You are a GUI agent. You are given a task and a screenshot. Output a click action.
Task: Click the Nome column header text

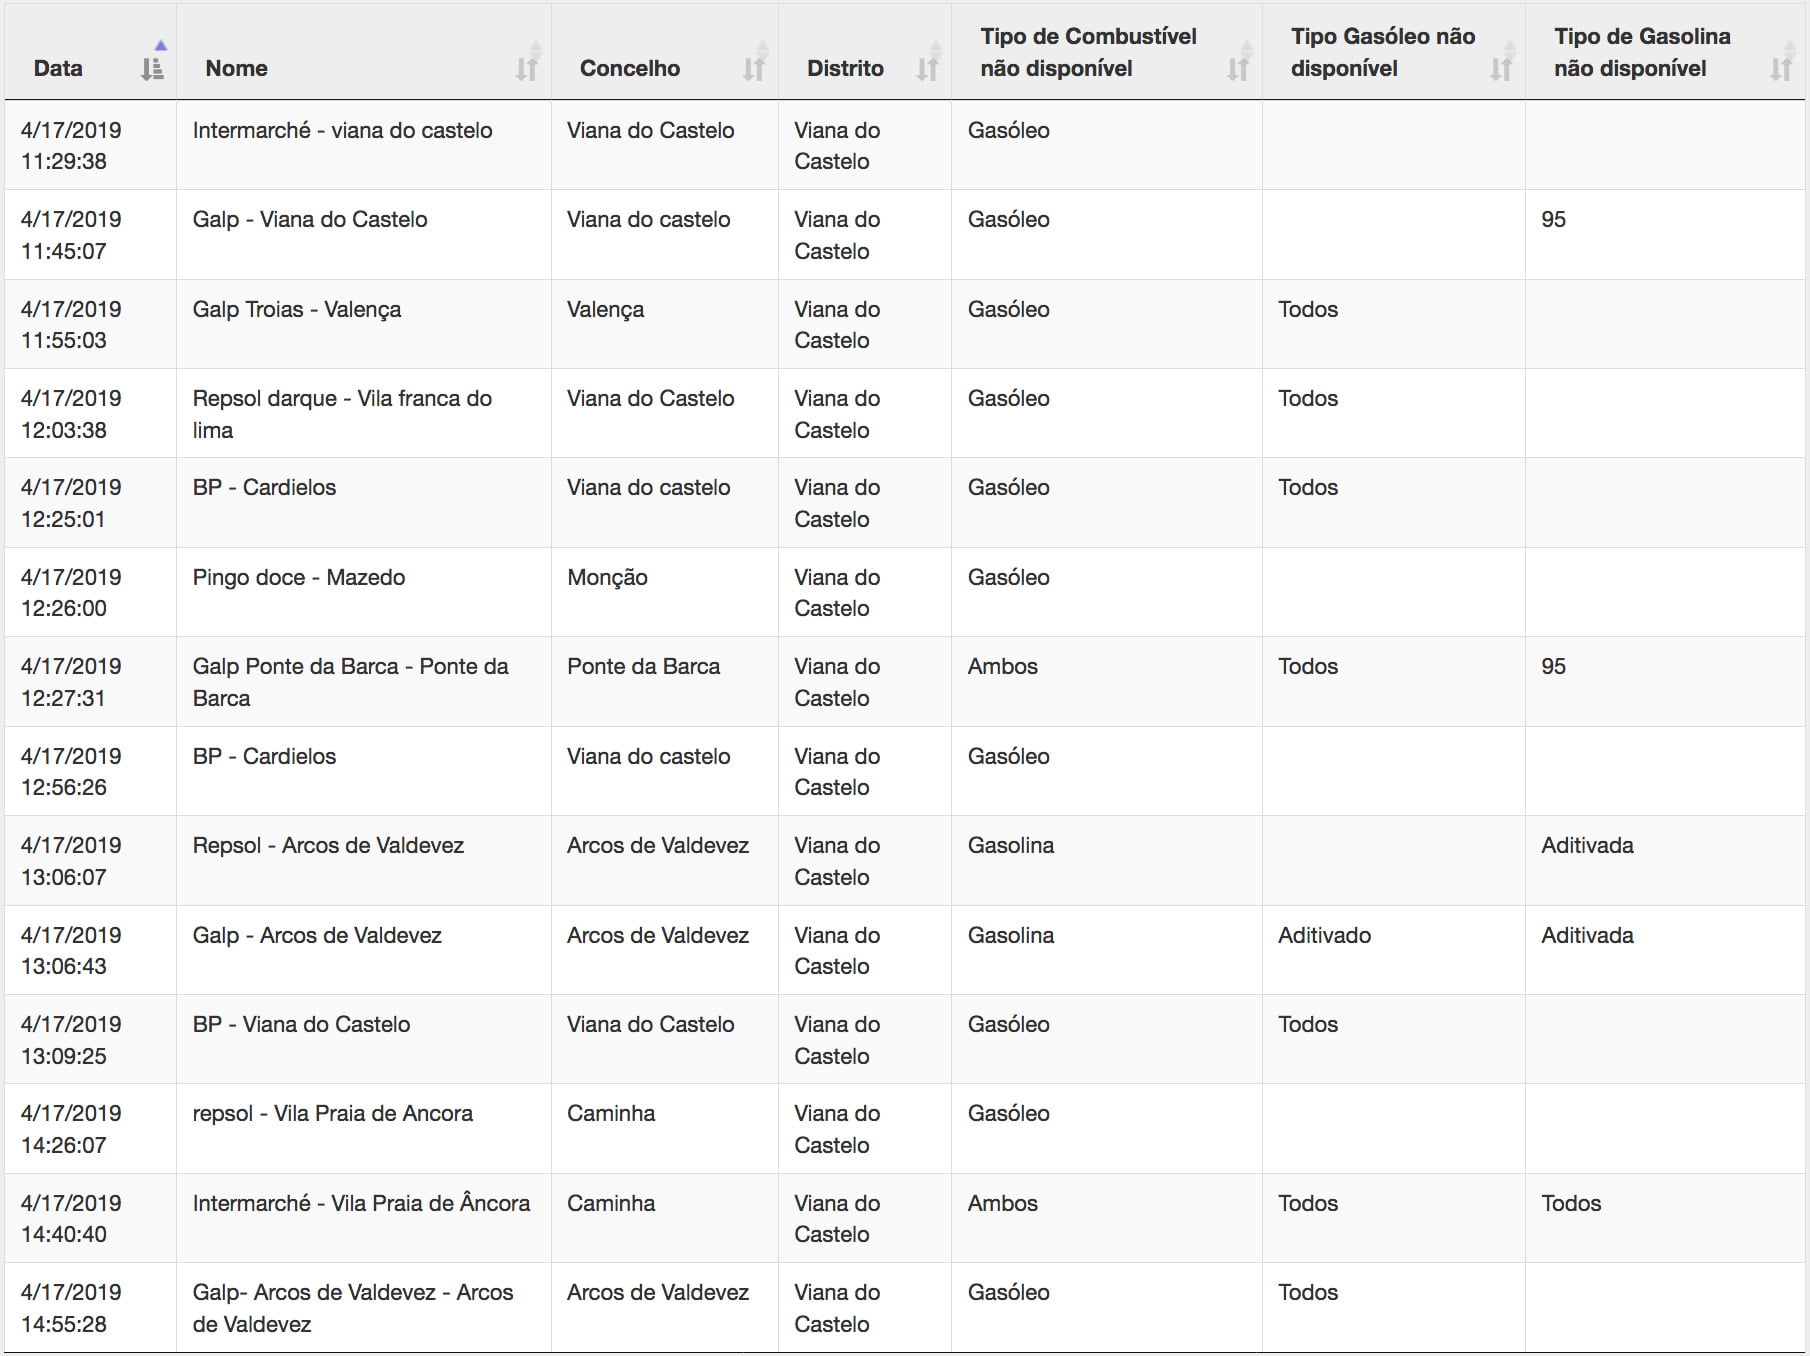[236, 68]
